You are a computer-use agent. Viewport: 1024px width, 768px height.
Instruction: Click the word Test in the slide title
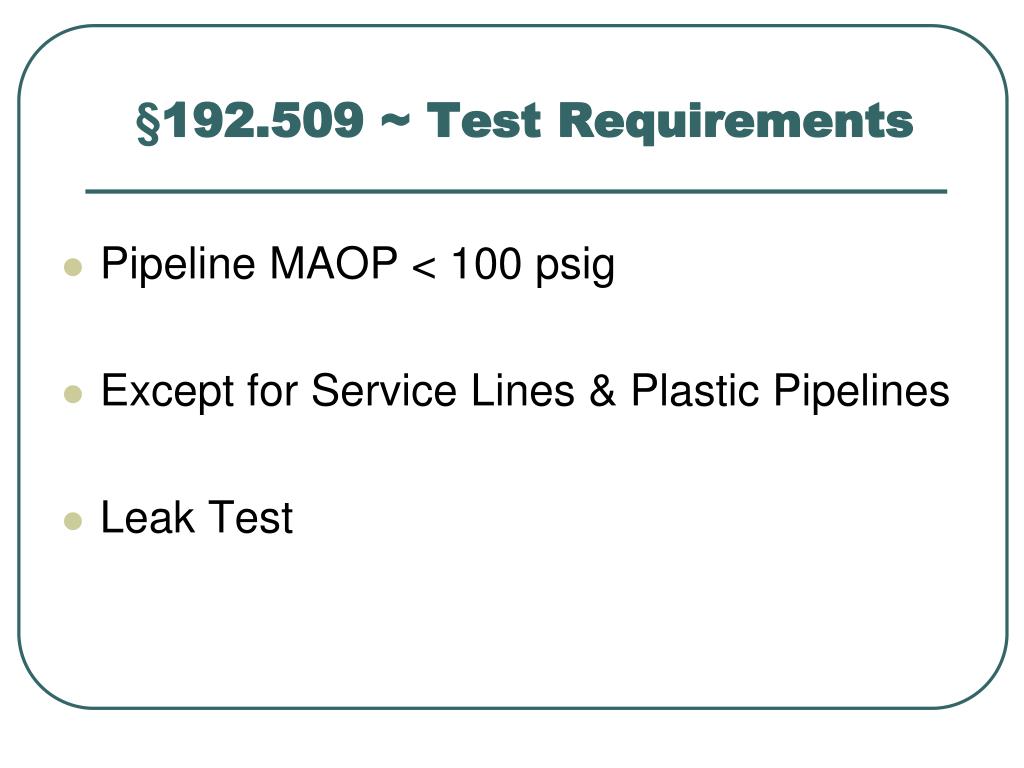pyautogui.click(x=484, y=120)
